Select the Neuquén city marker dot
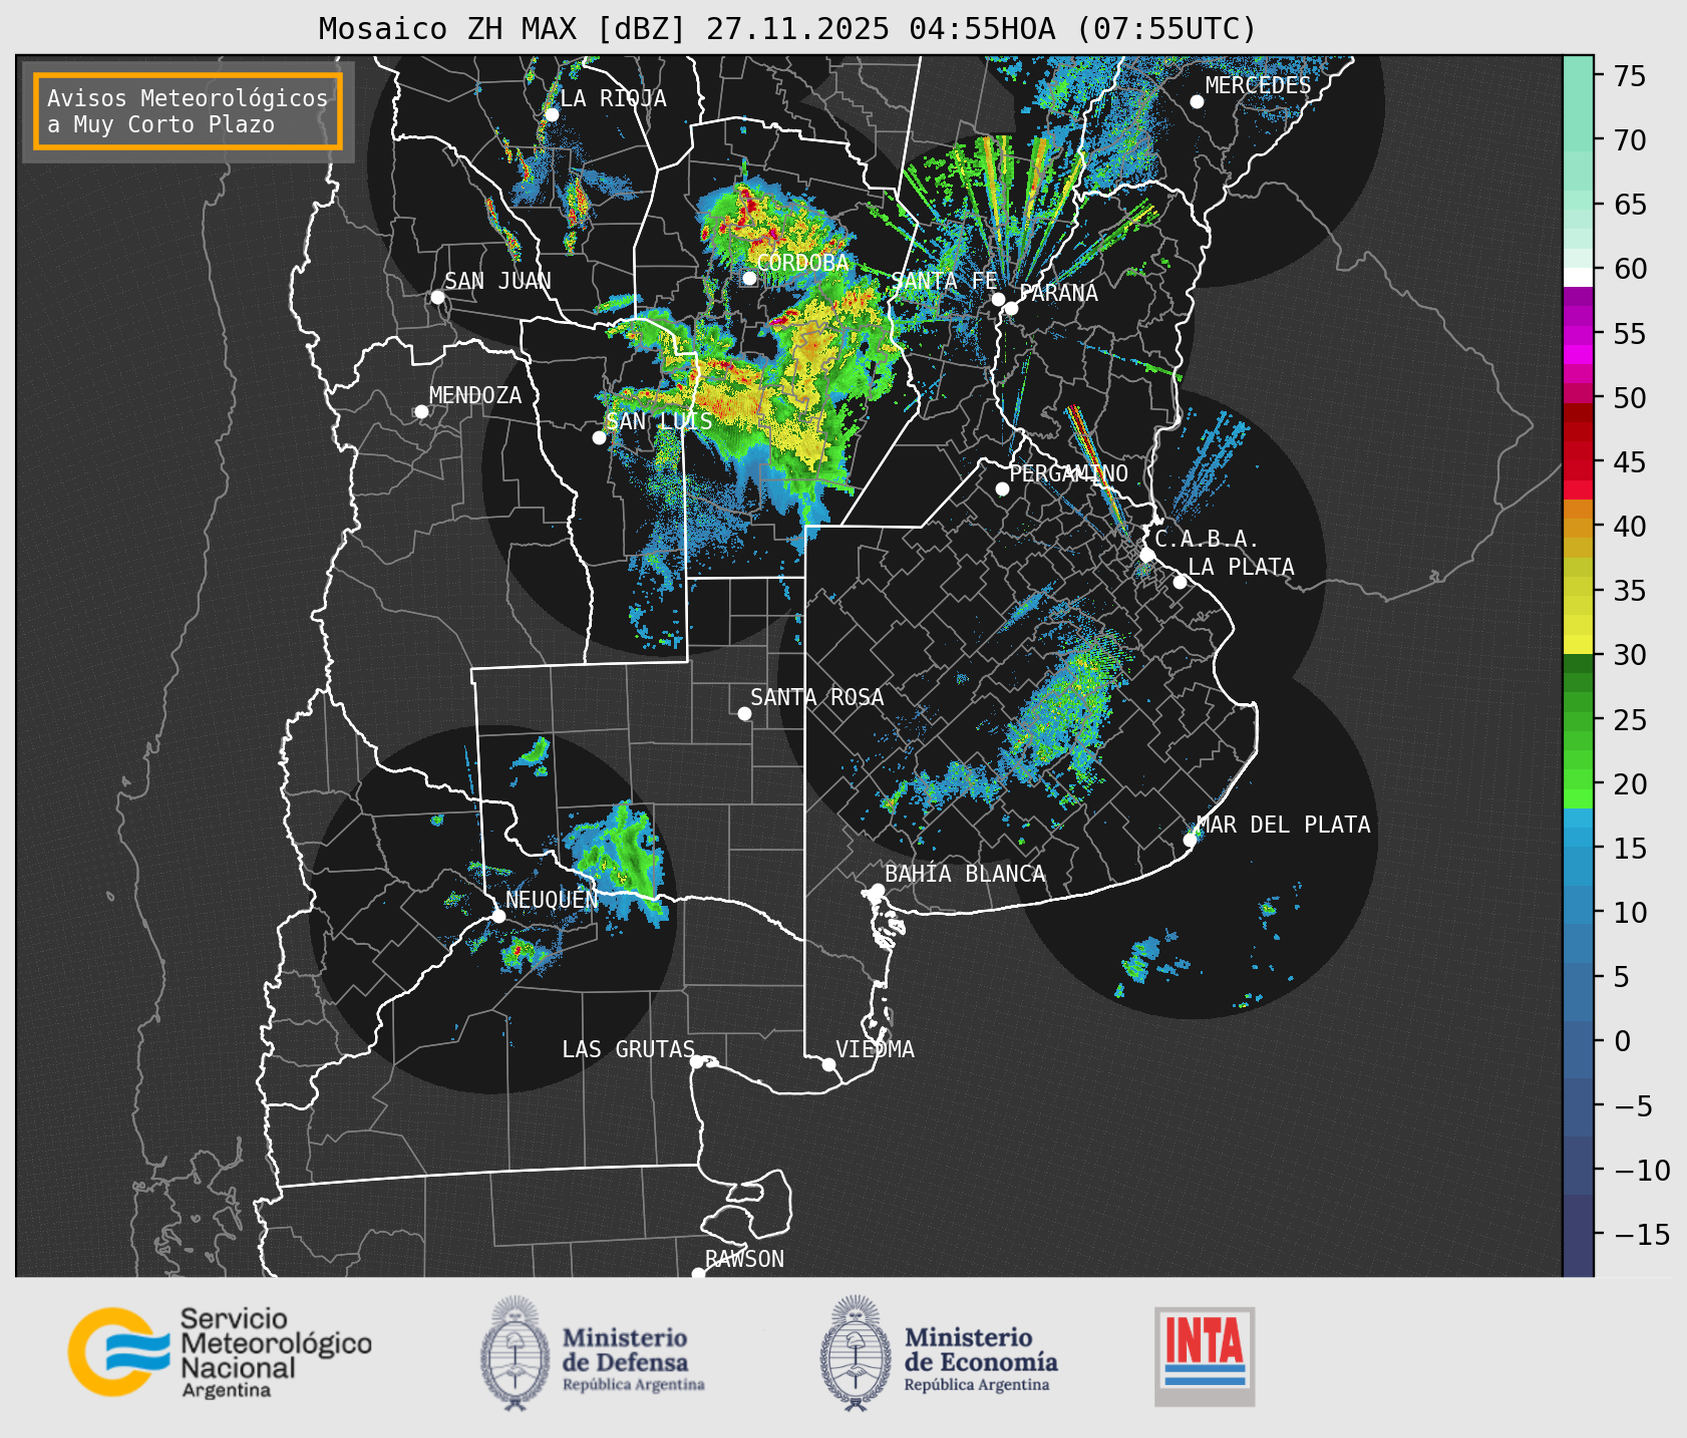The width and height of the screenshot is (1687, 1438). tap(498, 916)
